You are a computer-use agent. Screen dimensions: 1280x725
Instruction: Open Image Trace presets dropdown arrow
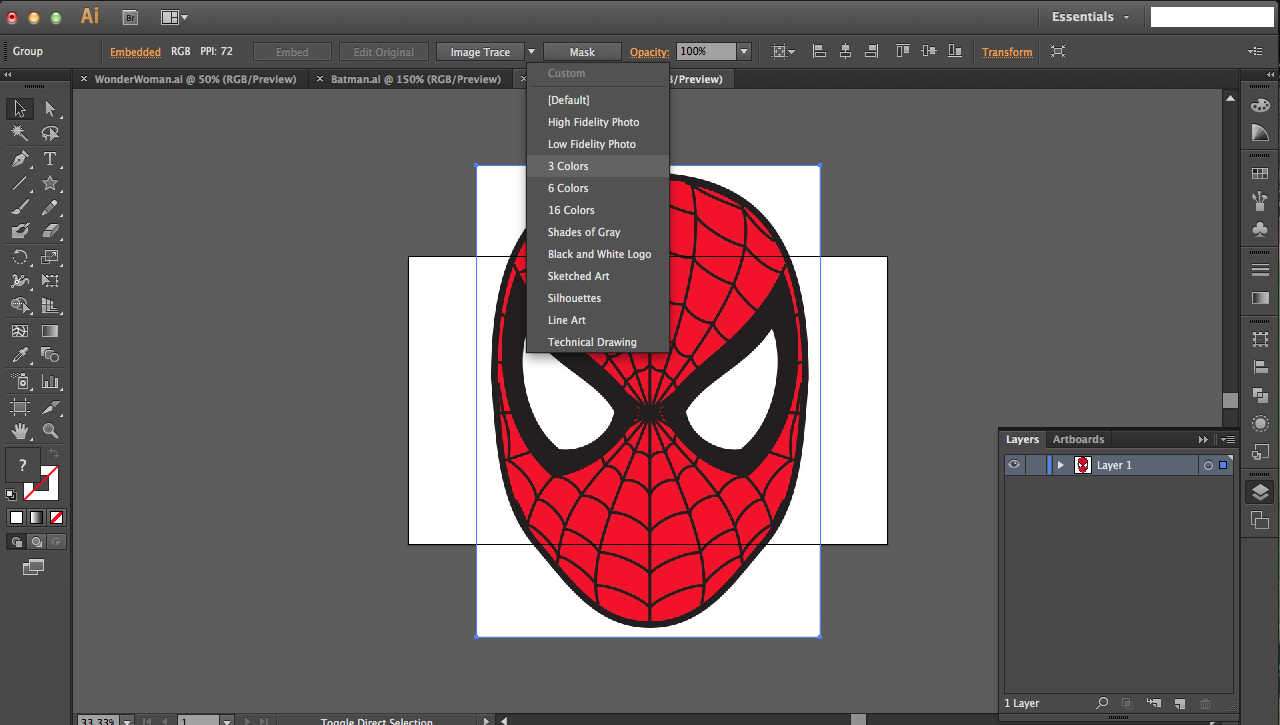tap(531, 52)
